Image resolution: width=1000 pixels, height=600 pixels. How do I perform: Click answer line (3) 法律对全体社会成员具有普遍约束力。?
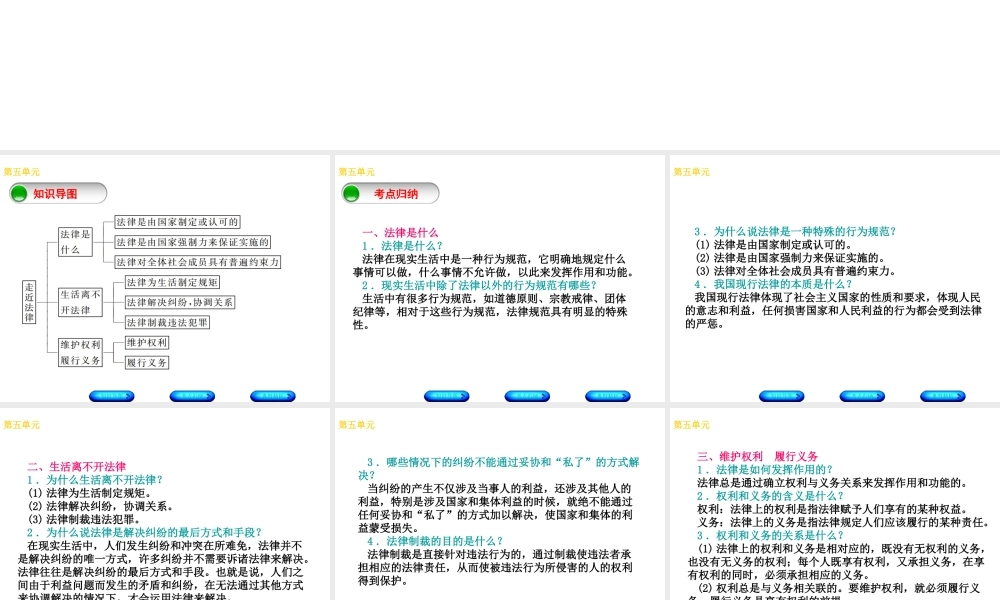pyautogui.click(x=796, y=270)
